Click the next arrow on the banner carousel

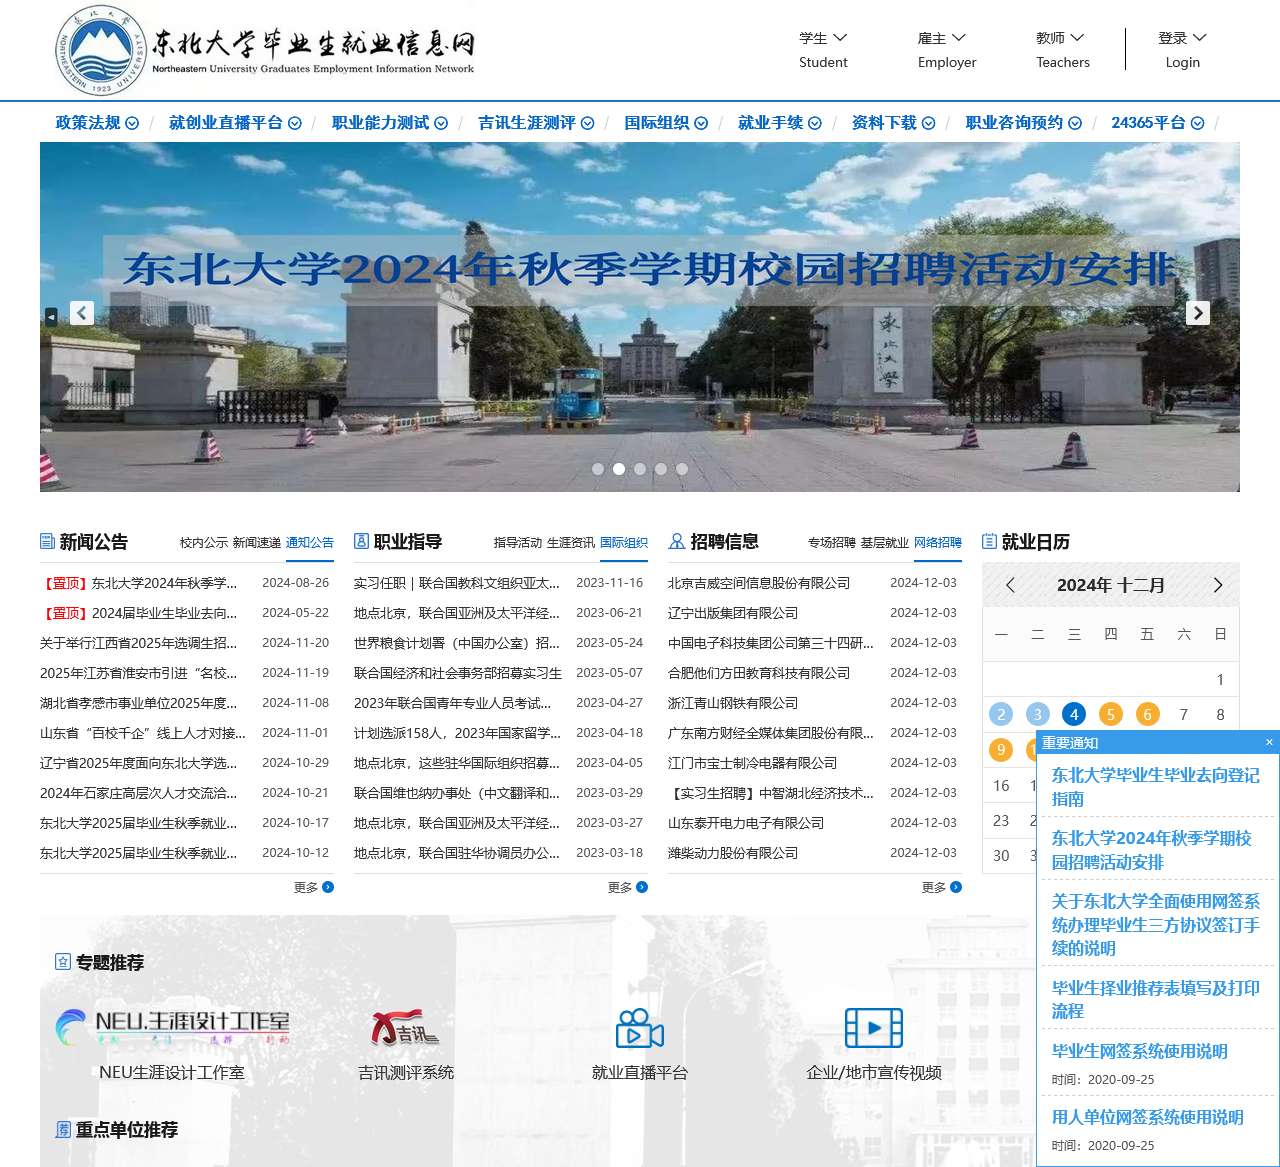[x=1197, y=313]
